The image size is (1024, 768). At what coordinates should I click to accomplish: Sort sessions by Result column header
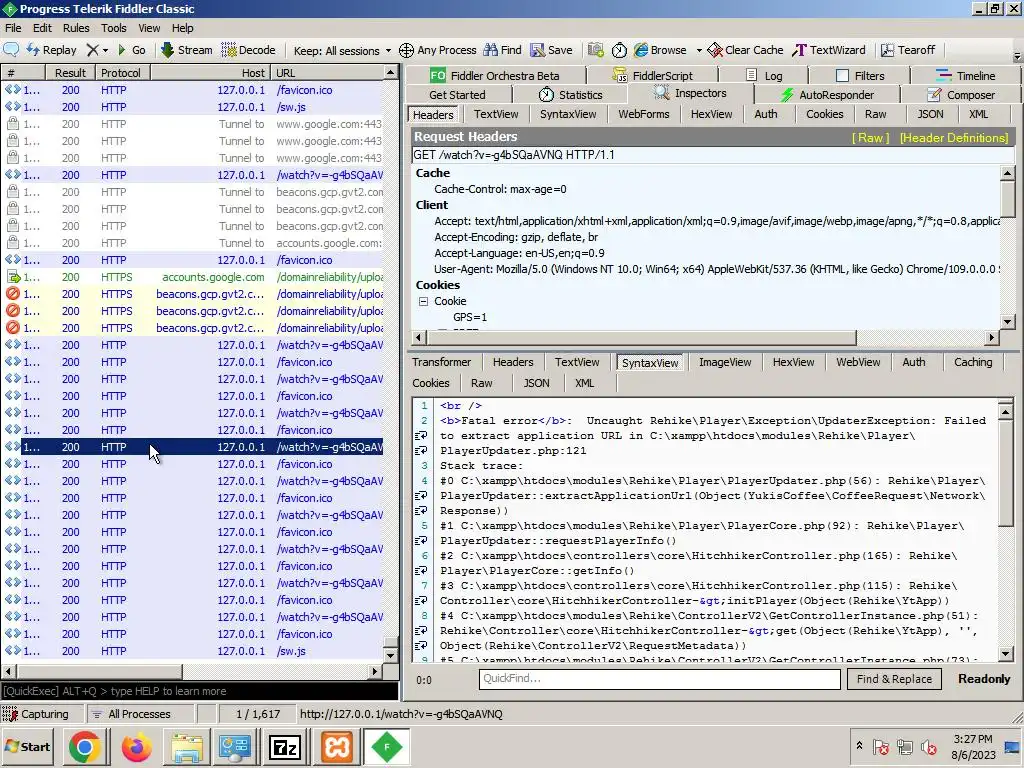(70, 73)
